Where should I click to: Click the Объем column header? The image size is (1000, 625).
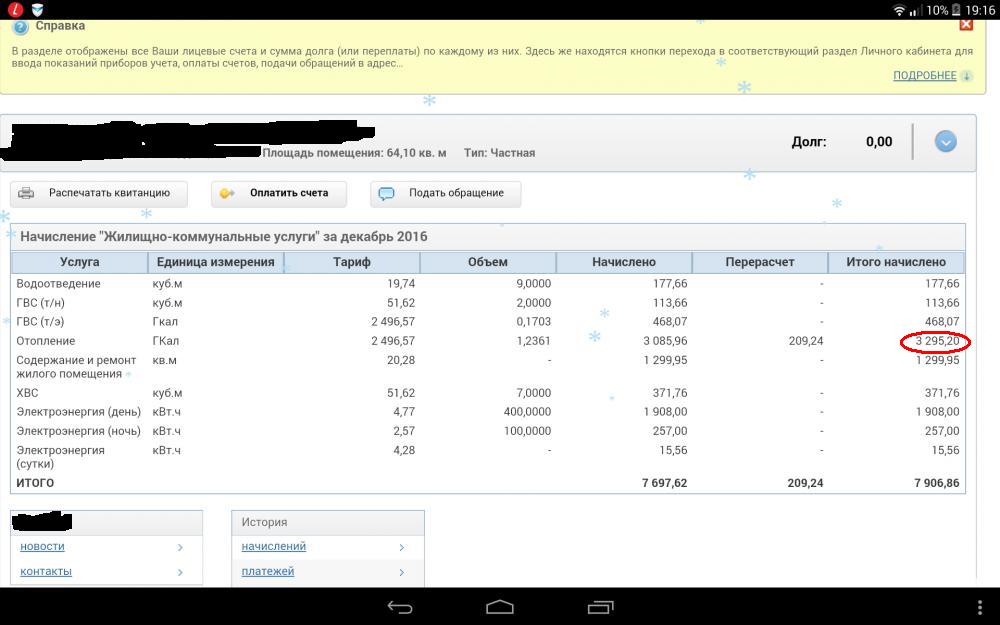click(x=488, y=262)
